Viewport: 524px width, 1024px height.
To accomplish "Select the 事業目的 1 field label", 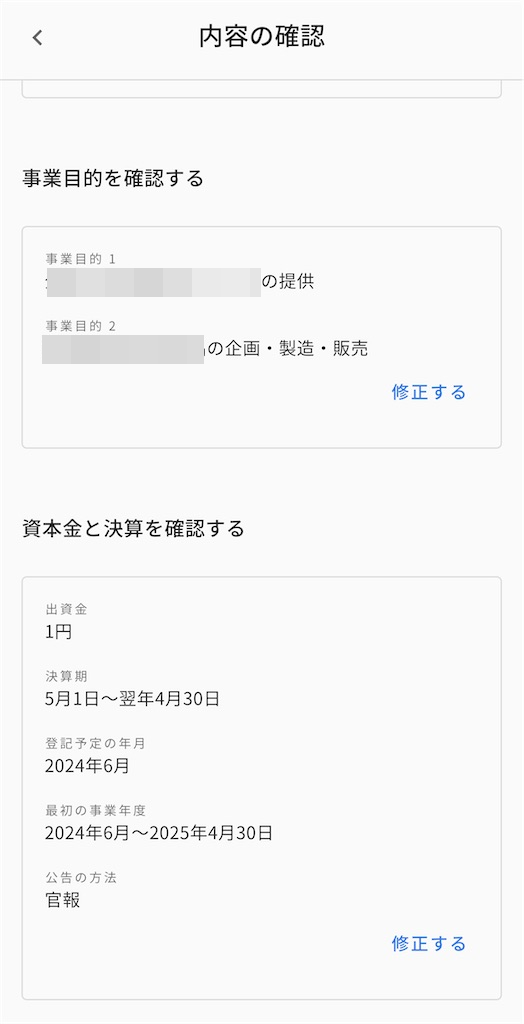I will 80,259.
